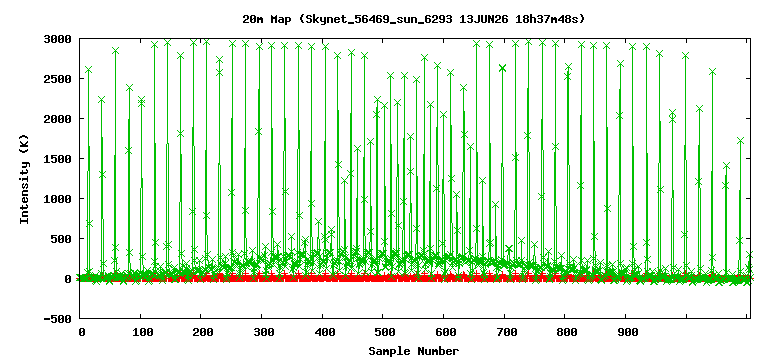Select the 3000 tick label on the y-axis
This screenshot has height=360, width=768.
point(58,39)
